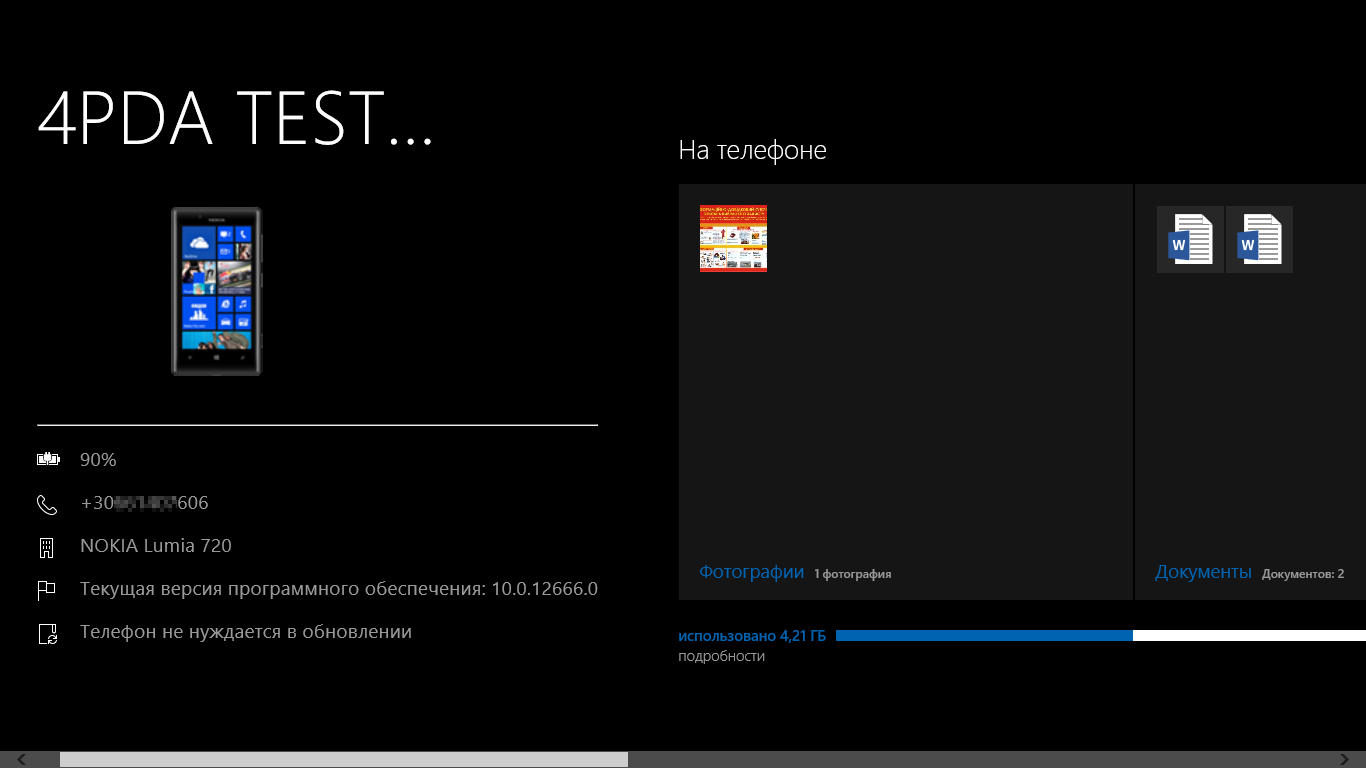Click the building icon beside NOKIA Lumia 720

point(46,547)
